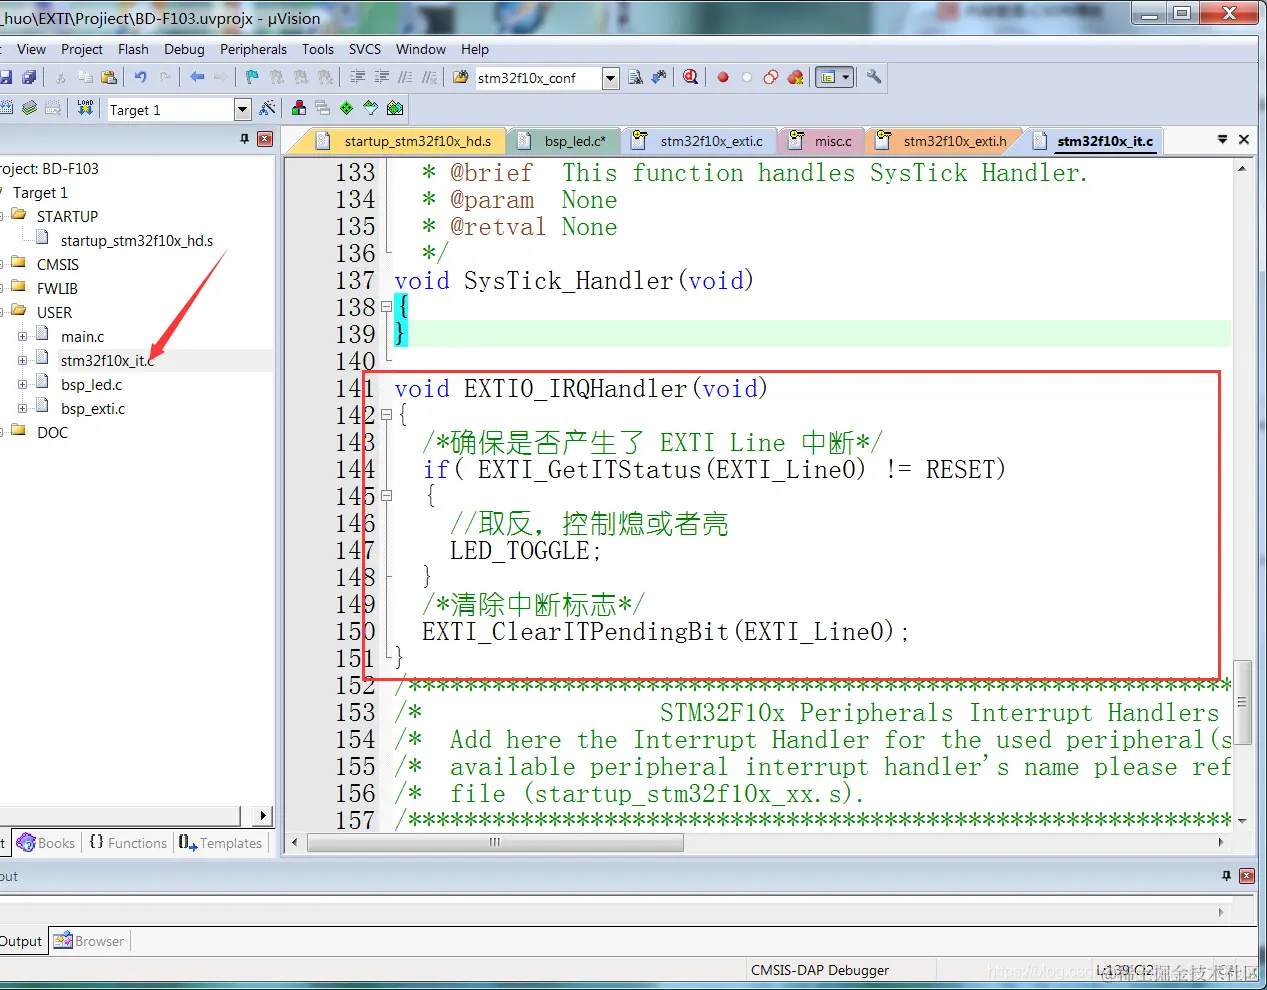Click the incremental find icon next to search box
Image resolution: width=1267 pixels, height=990 pixels.
[659, 77]
